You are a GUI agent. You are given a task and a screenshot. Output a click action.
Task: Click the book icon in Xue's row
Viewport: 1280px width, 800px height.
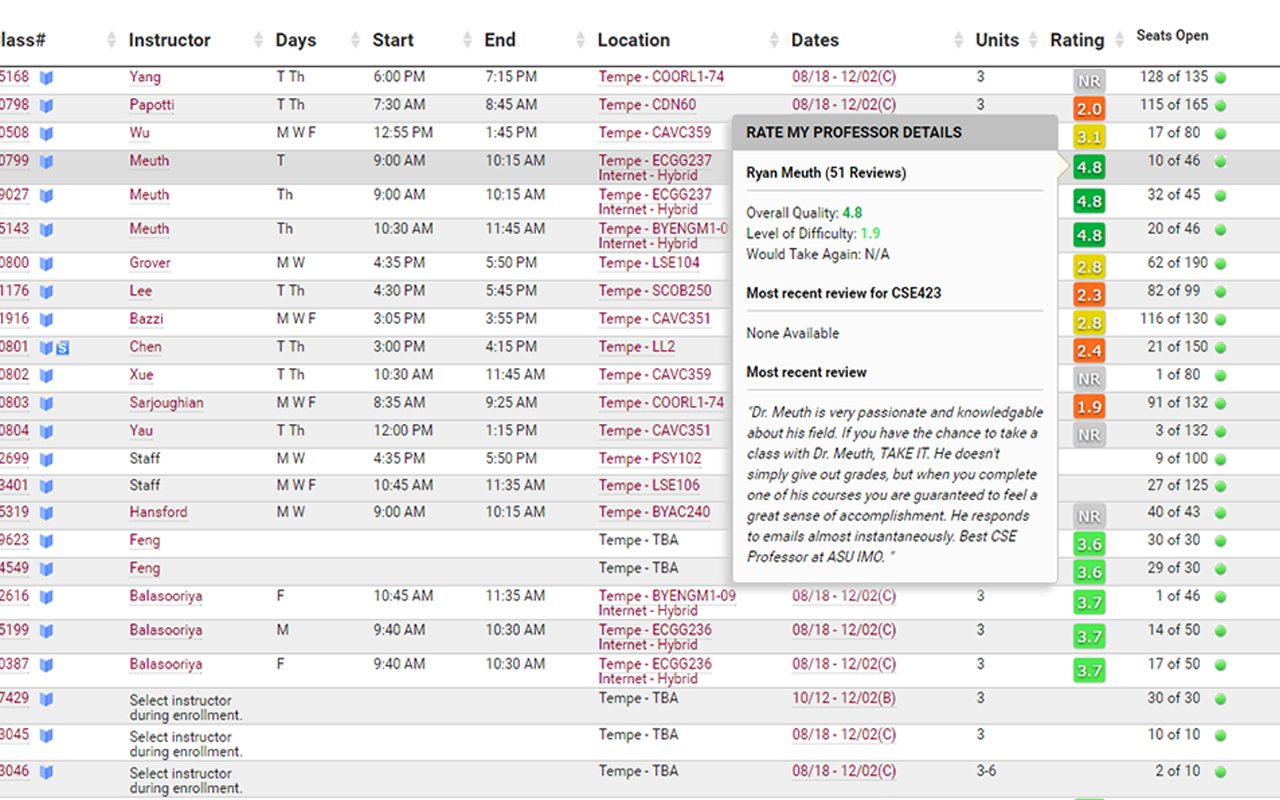tap(46, 376)
